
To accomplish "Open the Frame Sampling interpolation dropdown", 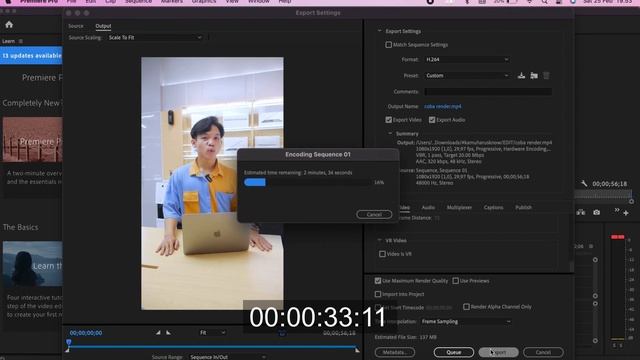I will pos(466,322).
